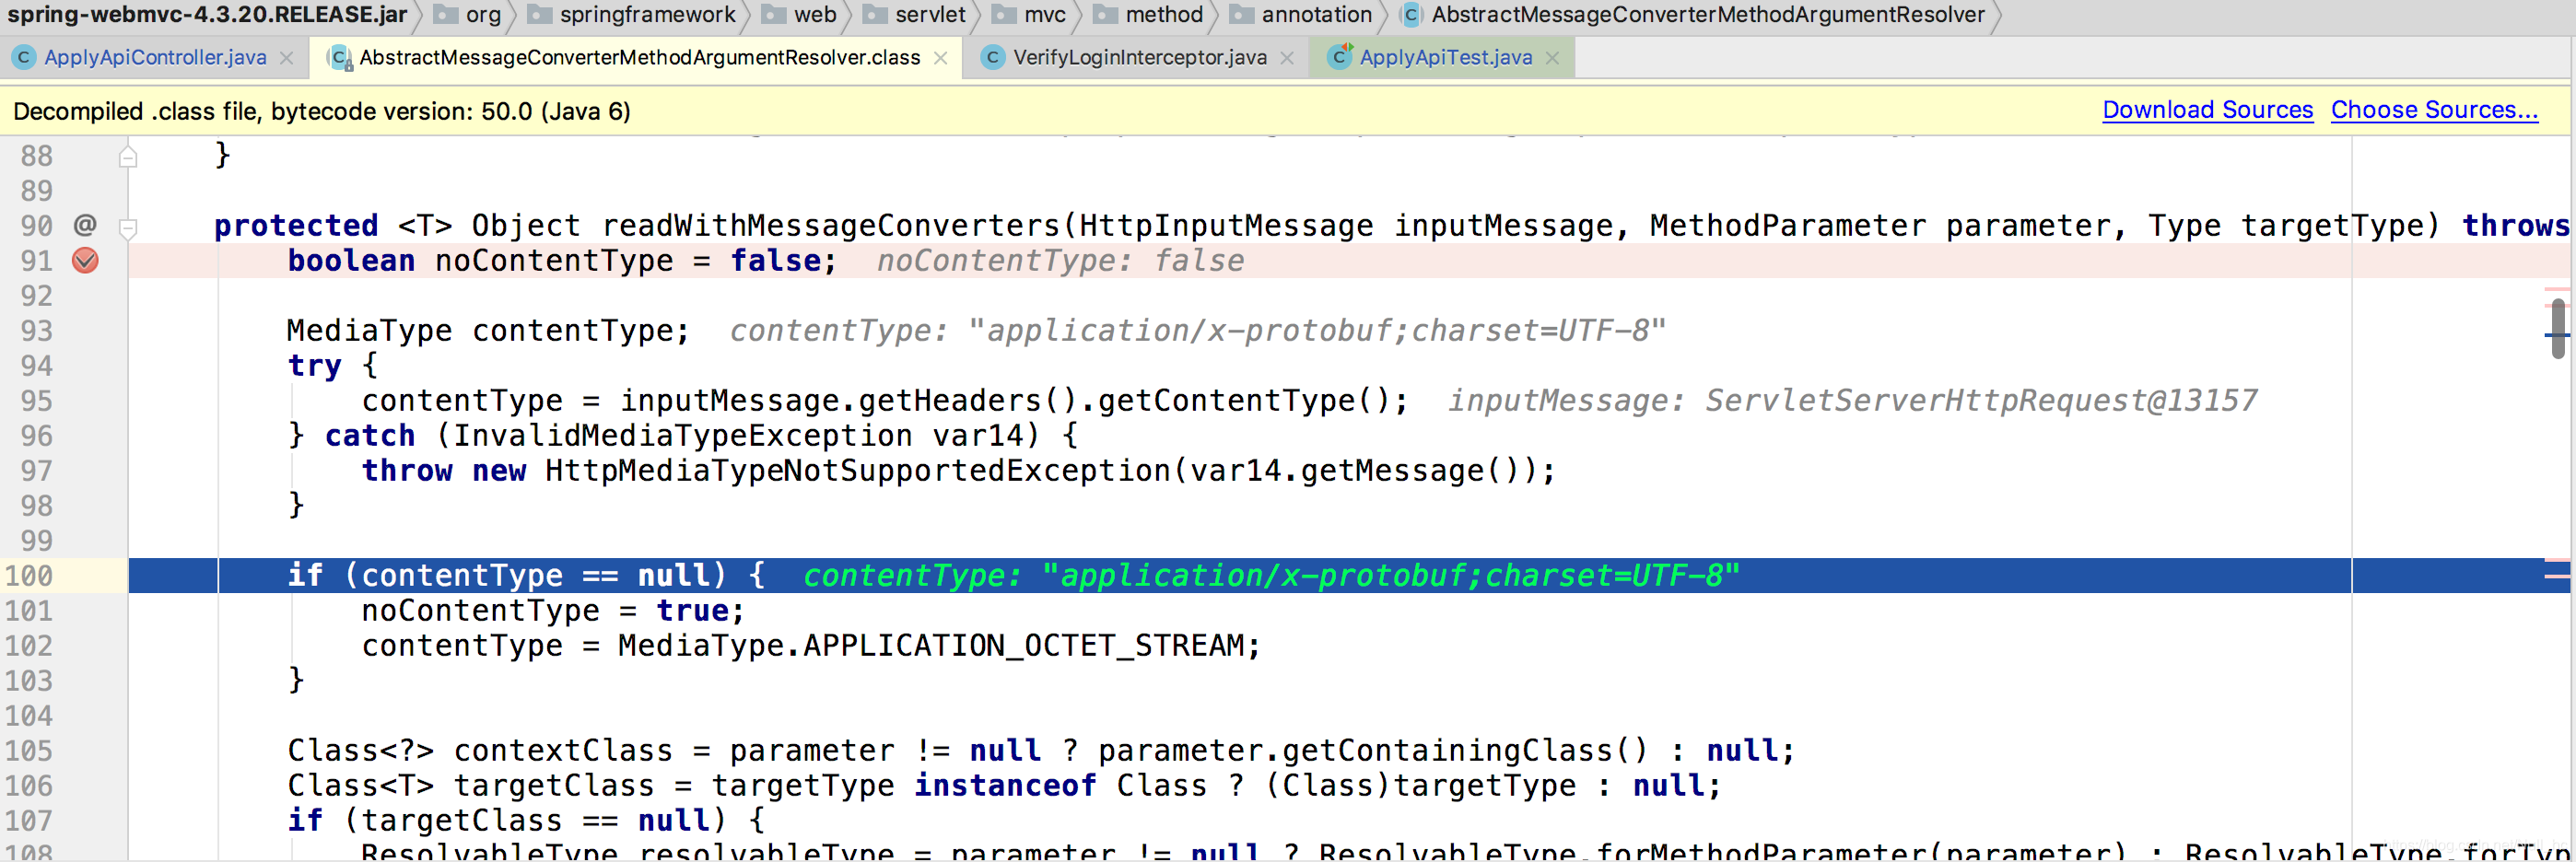Close the ApplyApiTest.java tab
Image resolution: width=2576 pixels, height=862 pixels.
coord(1553,58)
